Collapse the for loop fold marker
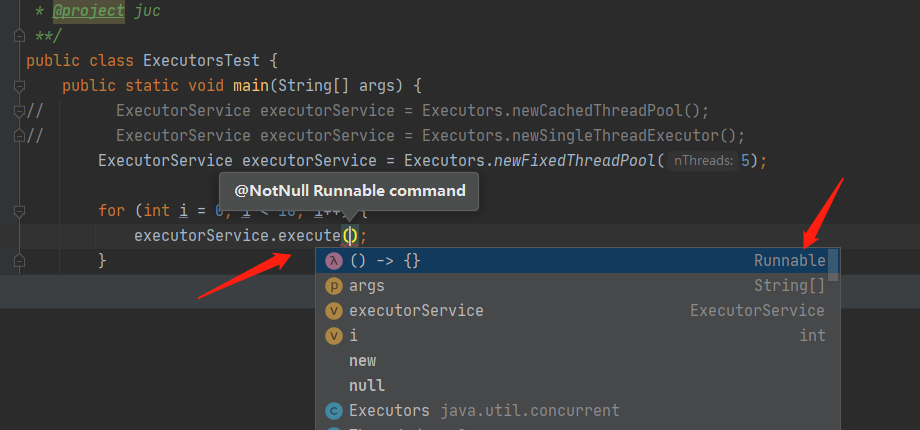Screen dimensions: 920x430 tap(19, 211)
